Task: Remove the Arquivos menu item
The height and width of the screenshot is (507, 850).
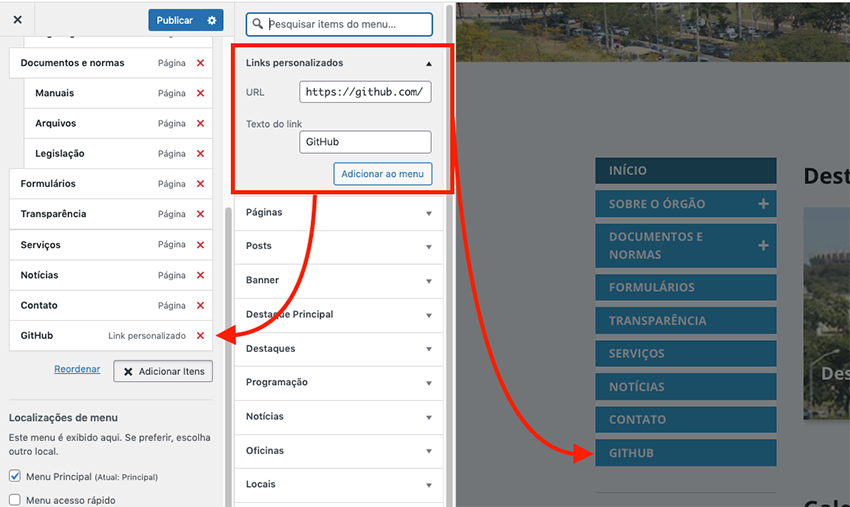Action: coord(201,124)
